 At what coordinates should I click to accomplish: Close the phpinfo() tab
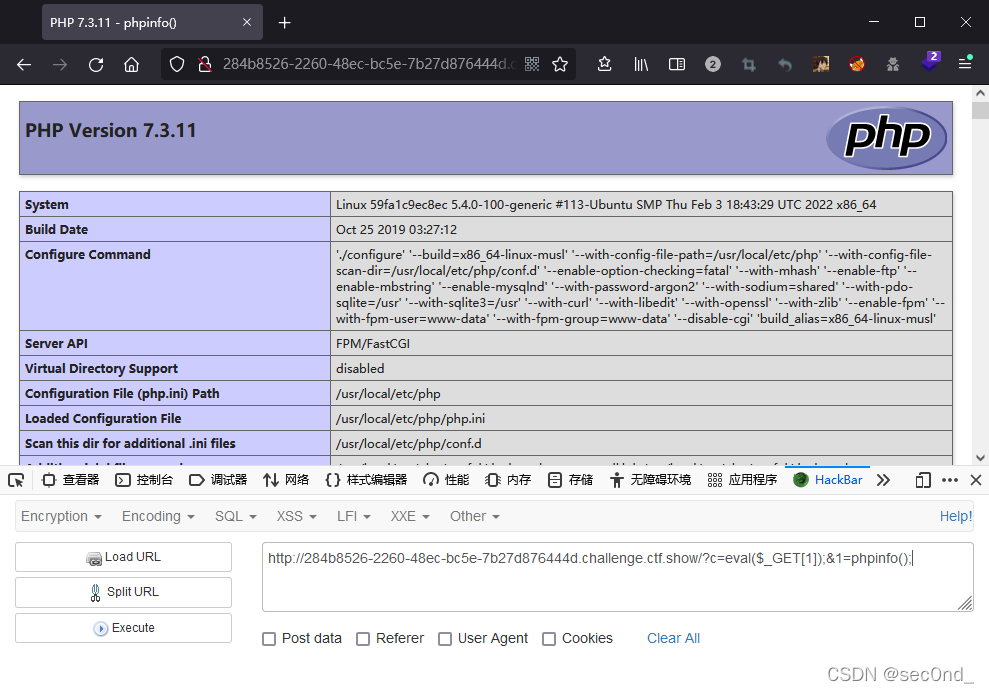point(247,22)
